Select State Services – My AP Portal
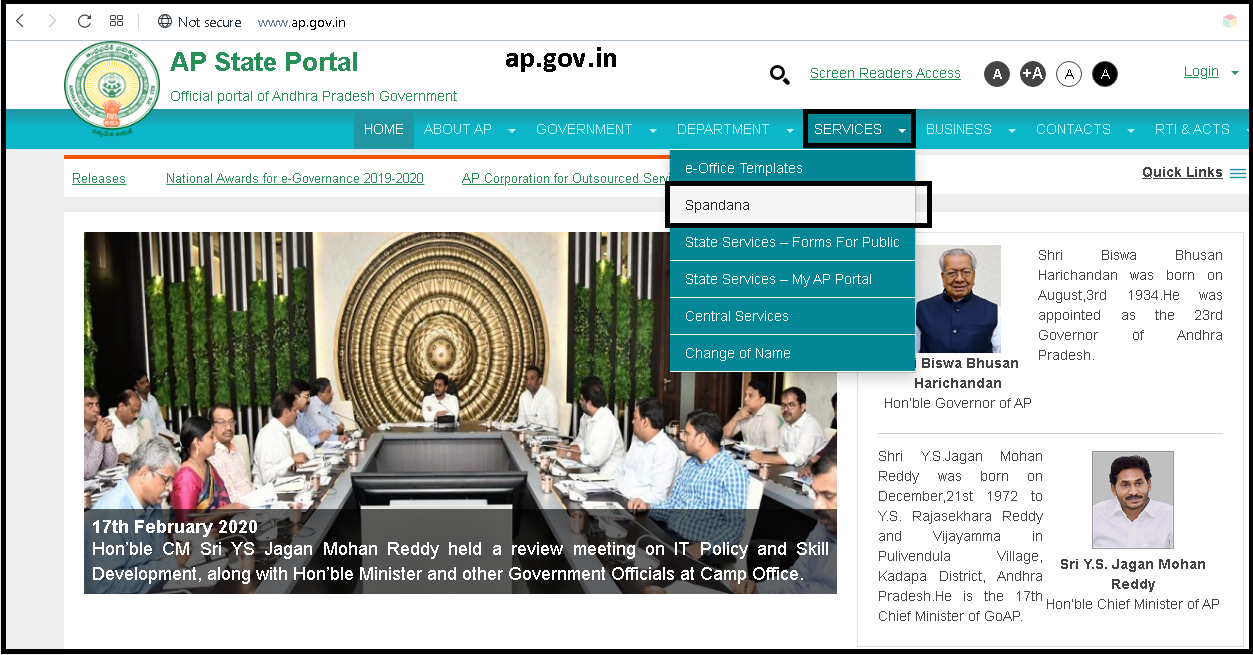Viewport: 1253px width, 655px height. point(792,279)
